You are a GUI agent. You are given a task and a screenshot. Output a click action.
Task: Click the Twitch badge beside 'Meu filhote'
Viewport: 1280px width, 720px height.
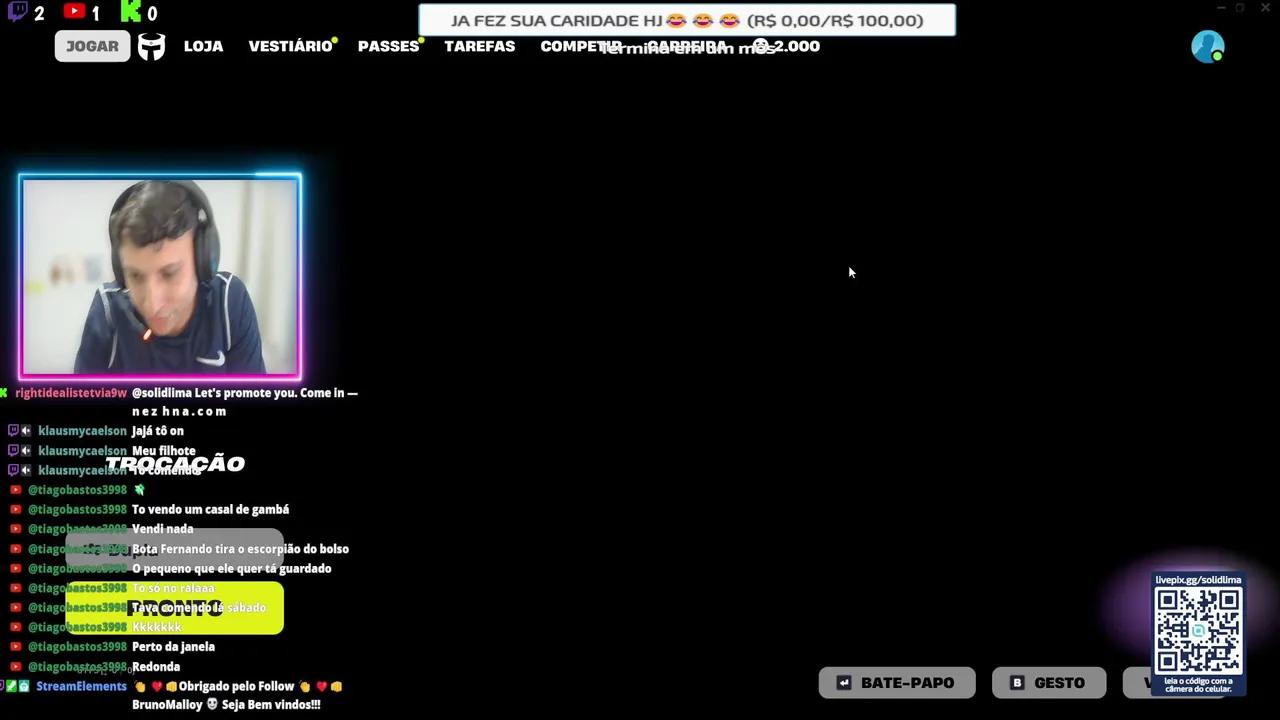coord(13,451)
